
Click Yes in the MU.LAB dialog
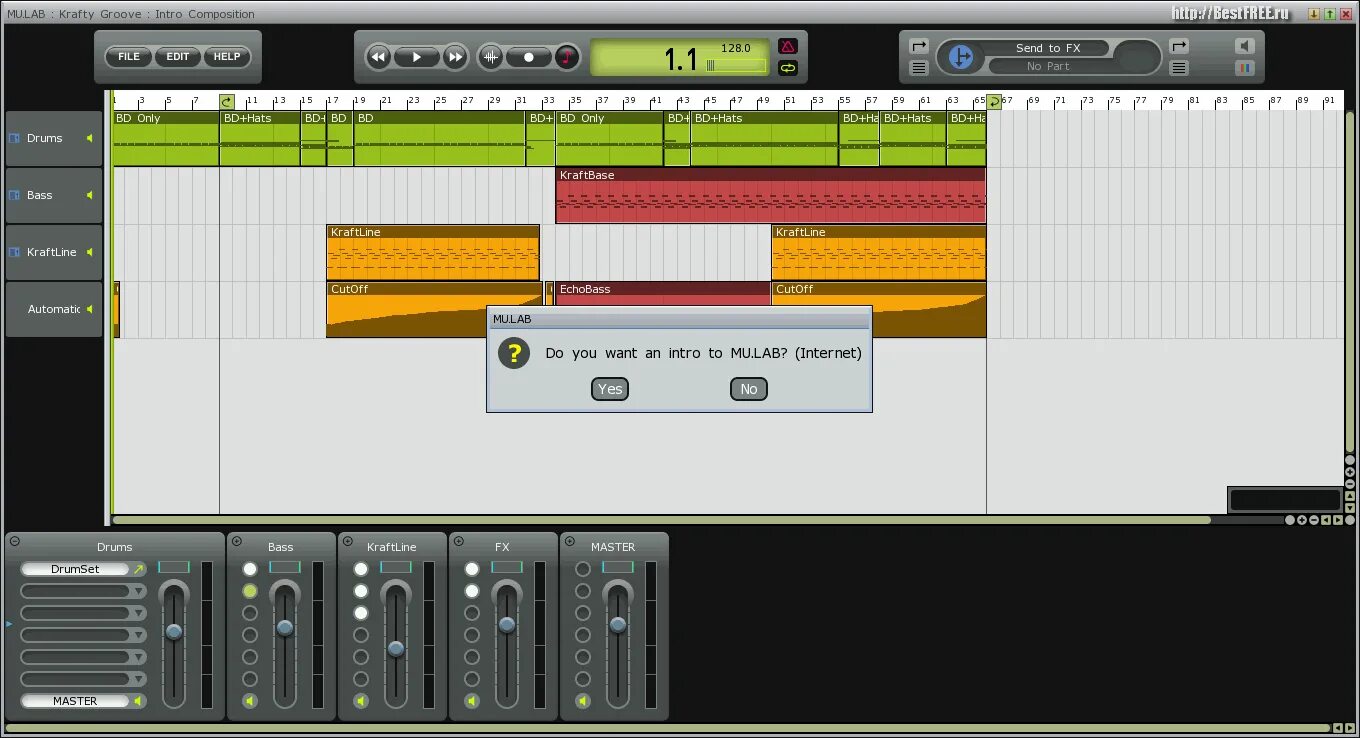610,389
